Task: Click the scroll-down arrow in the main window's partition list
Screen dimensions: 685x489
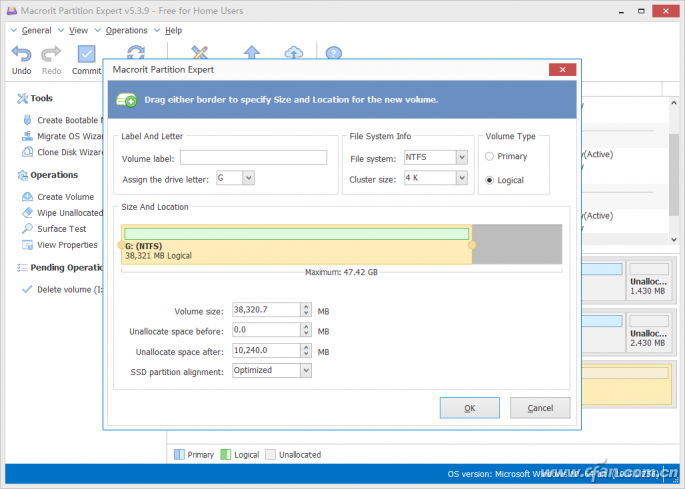Action: [674, 239]
